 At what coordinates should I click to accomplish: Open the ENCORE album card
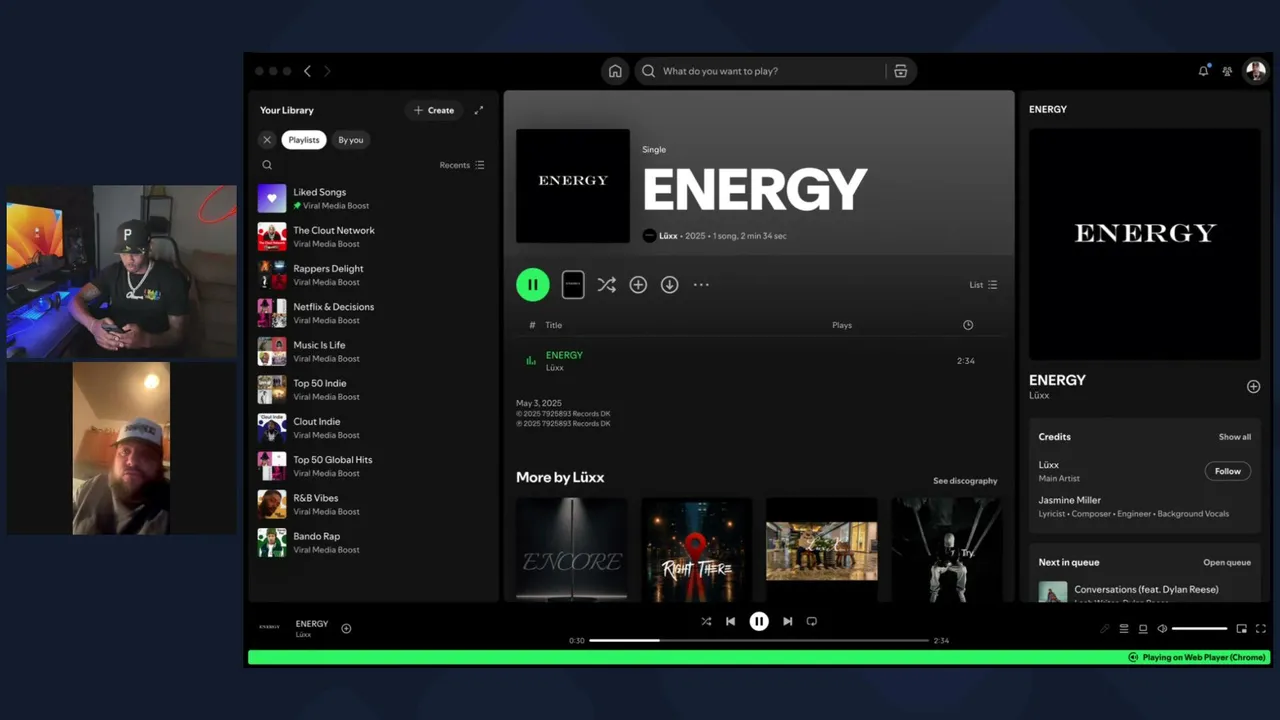pyautogui.click(x=572, y=550)
